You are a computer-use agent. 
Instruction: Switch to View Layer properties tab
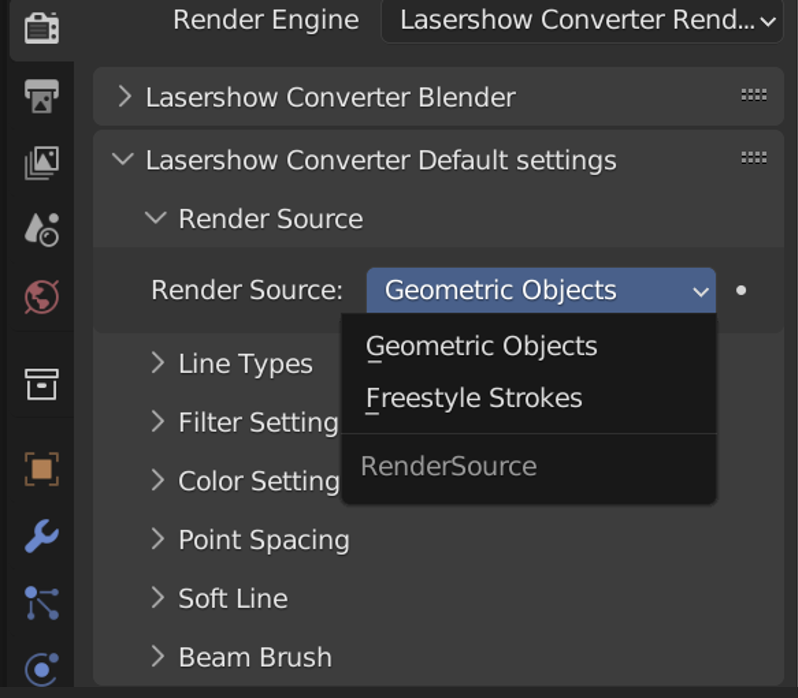(41, 162)
